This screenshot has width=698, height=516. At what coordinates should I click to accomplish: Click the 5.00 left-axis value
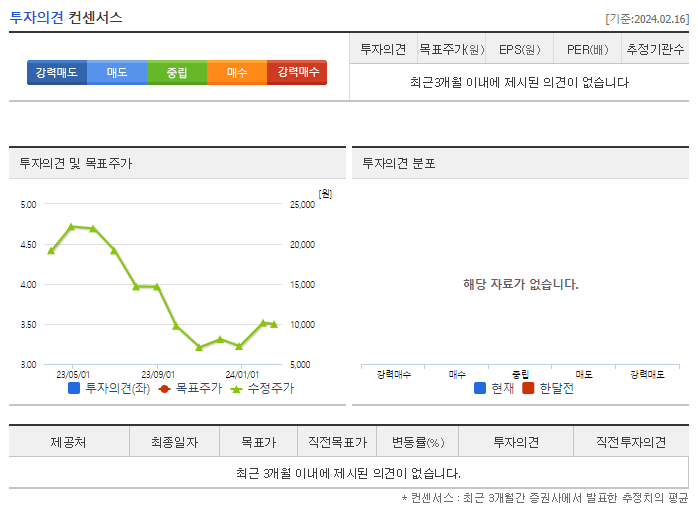tap(28, 205)
